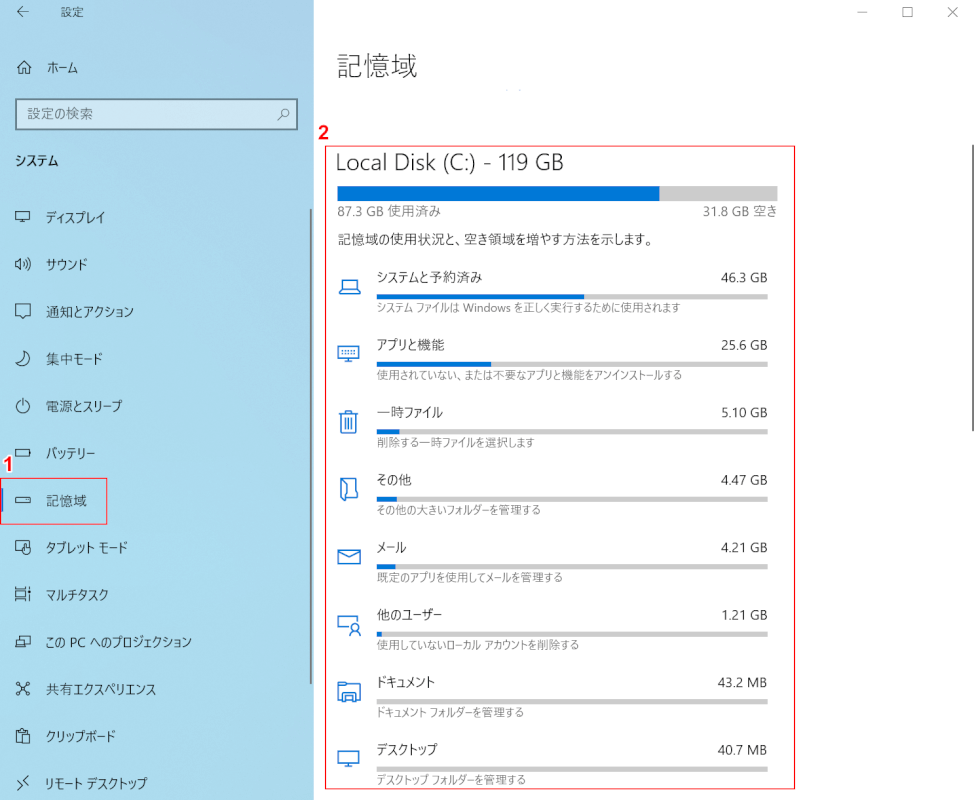Image resolution: width=974 pixels, height=800 pixels.
Task: Click the trash can icon for temporary files
Action: click(x=349, y=422)
